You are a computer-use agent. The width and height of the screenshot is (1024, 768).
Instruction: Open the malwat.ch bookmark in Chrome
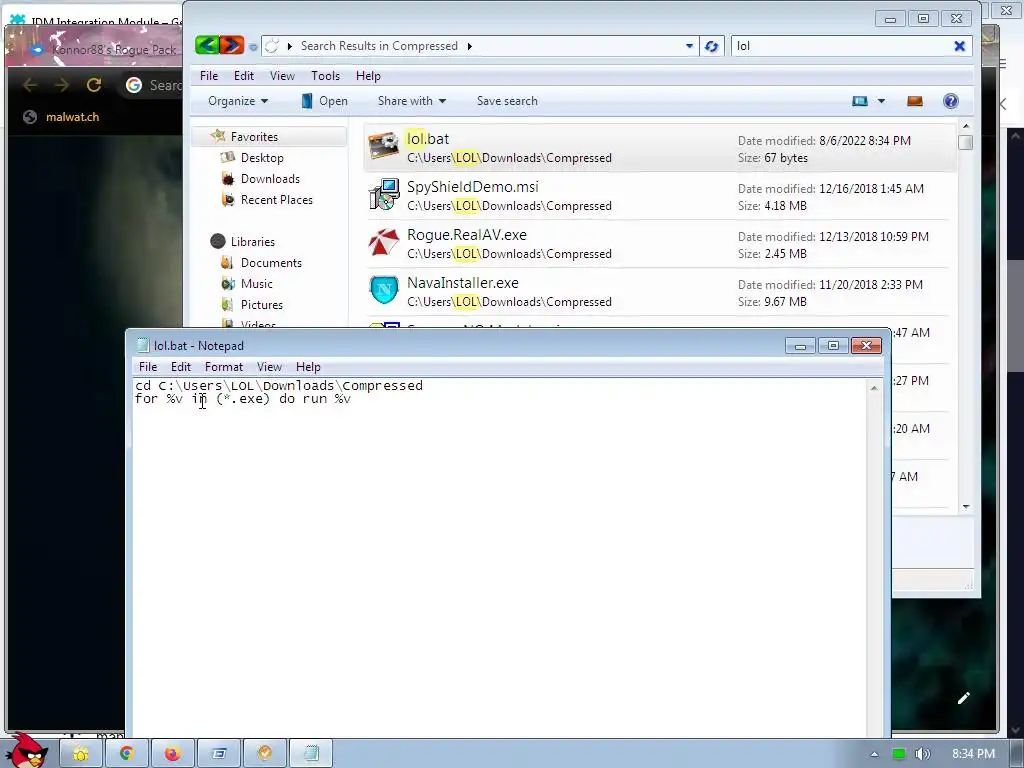tap(61, 117)
